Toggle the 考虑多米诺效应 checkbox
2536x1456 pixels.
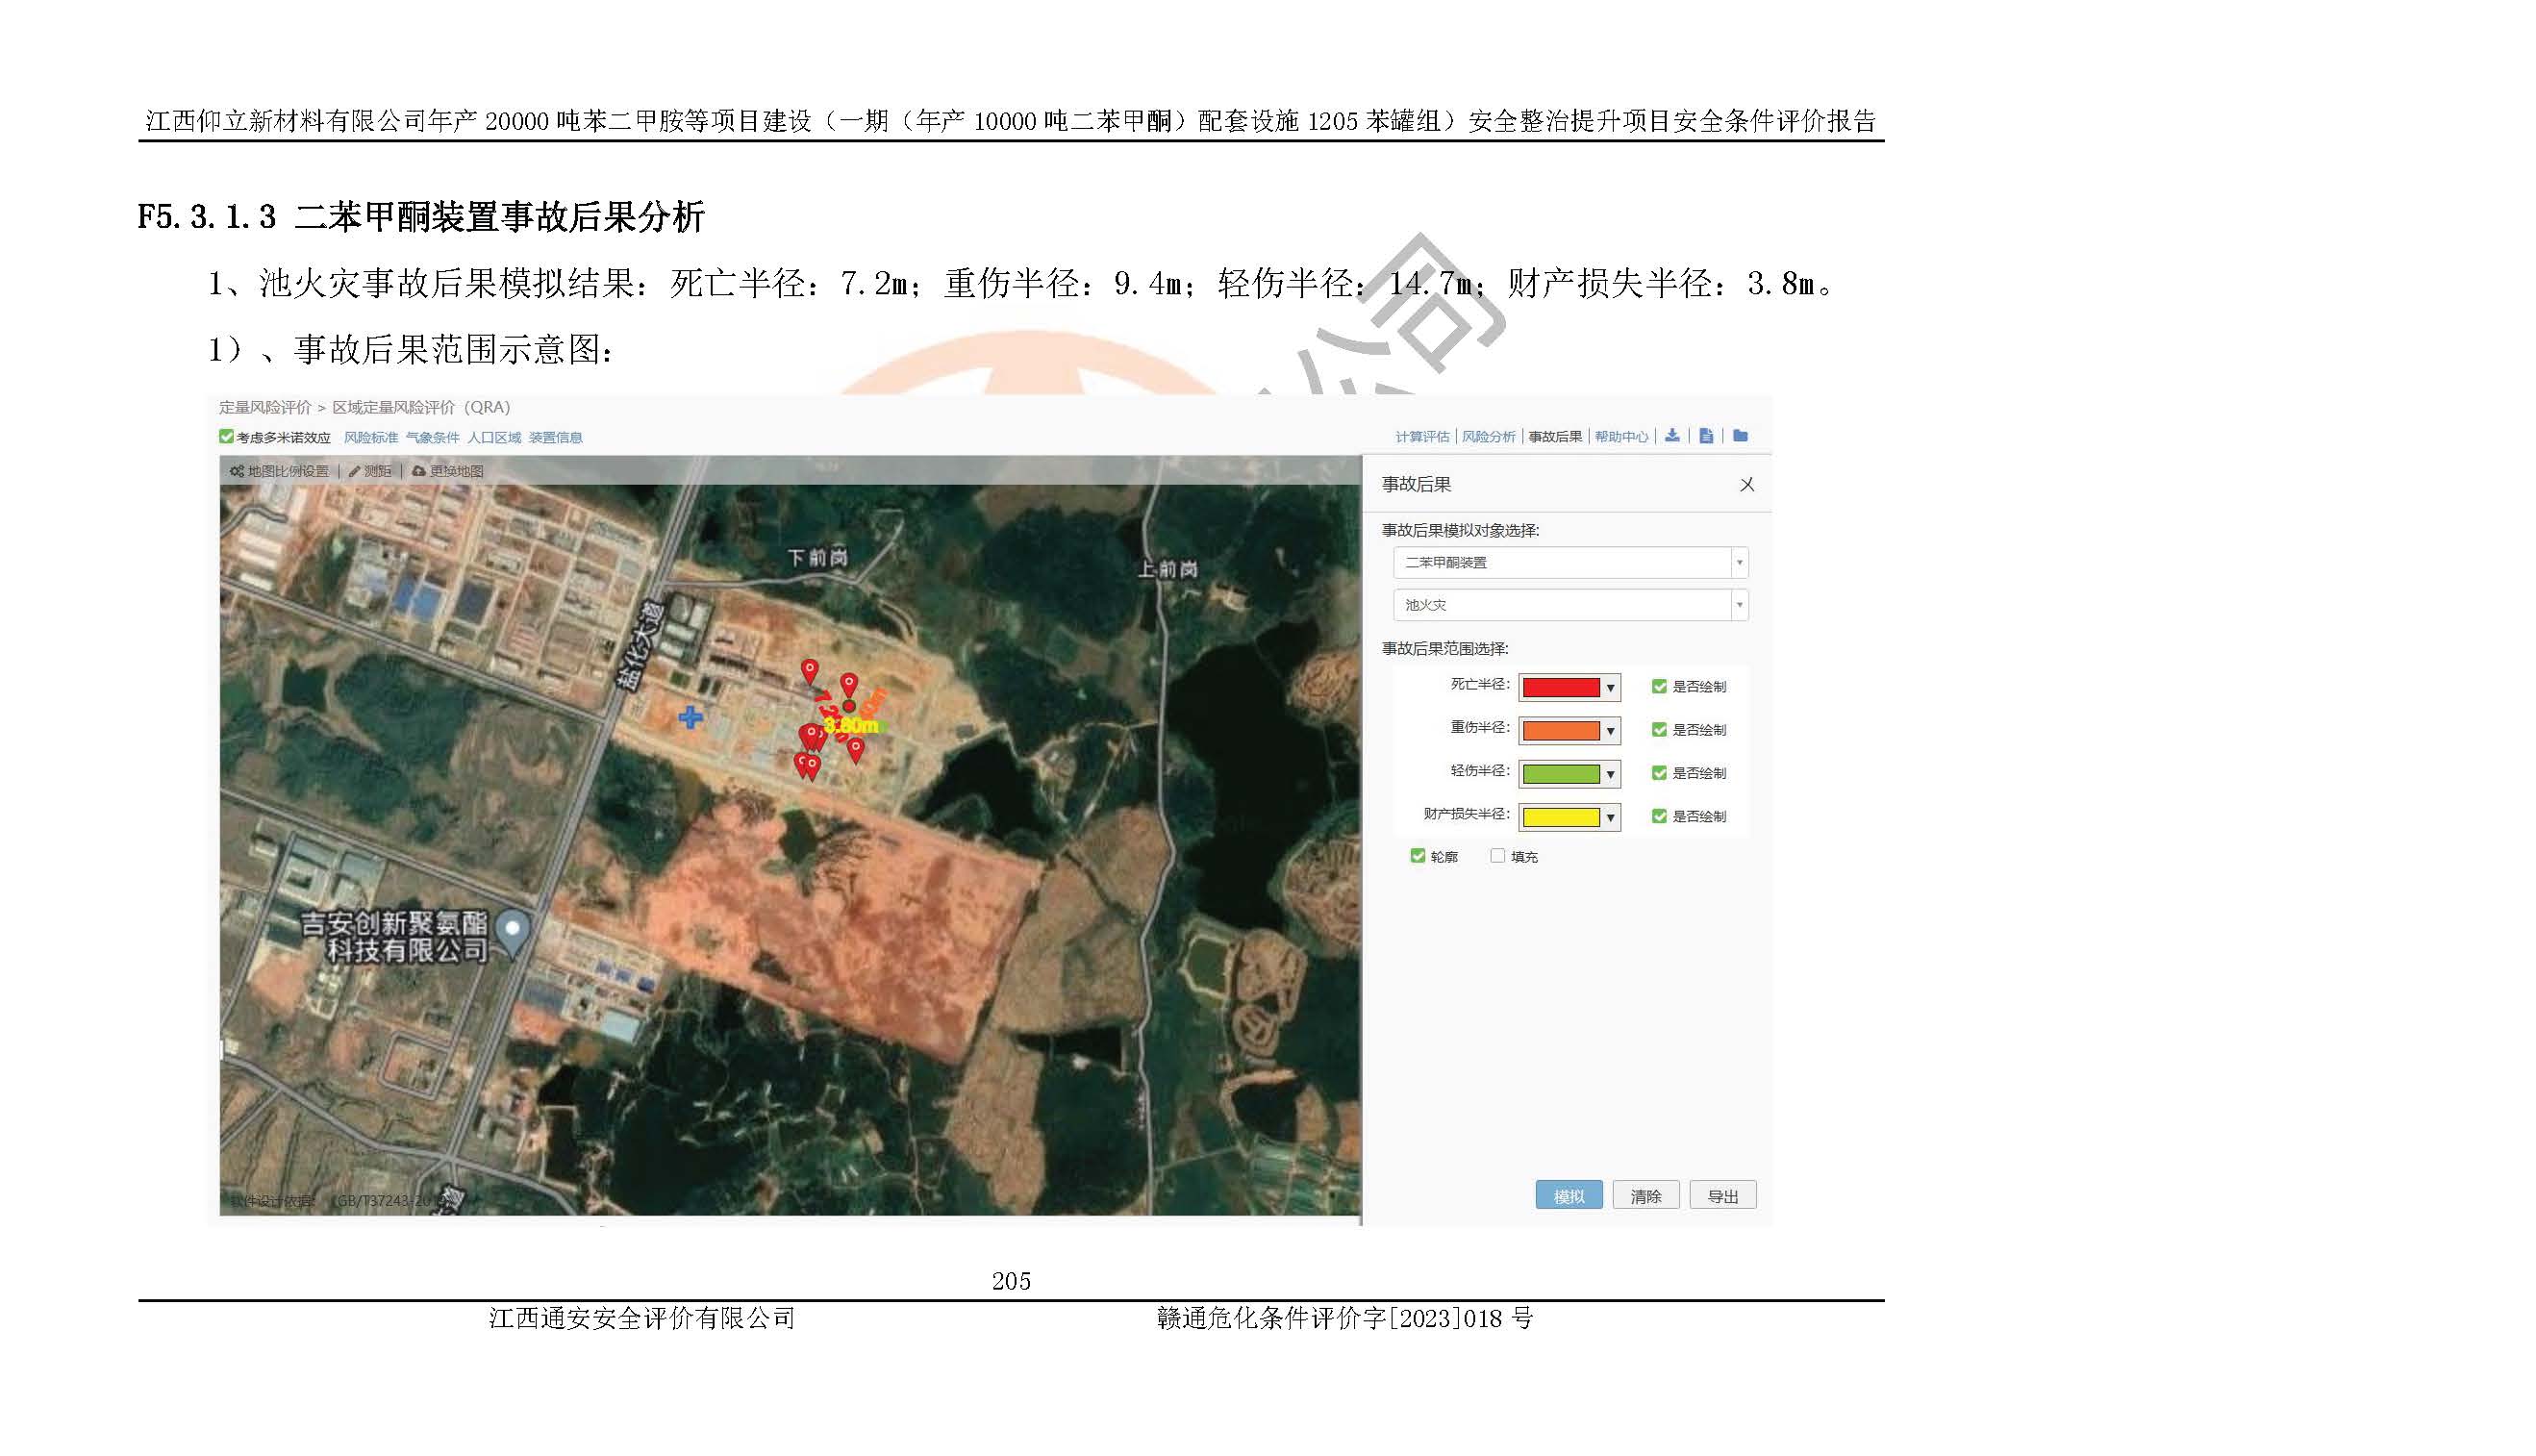[227, 437]
